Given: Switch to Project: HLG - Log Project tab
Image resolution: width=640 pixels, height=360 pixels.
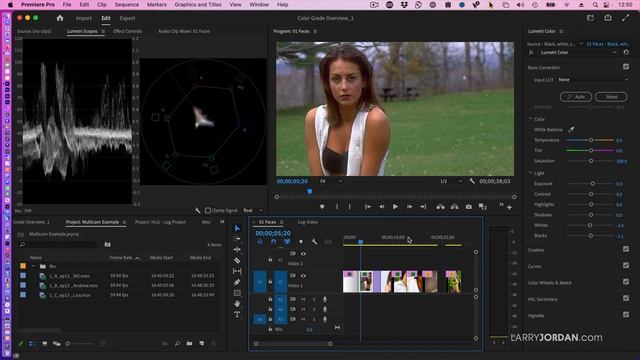Looking at the screenshot, I should (160, 222).
